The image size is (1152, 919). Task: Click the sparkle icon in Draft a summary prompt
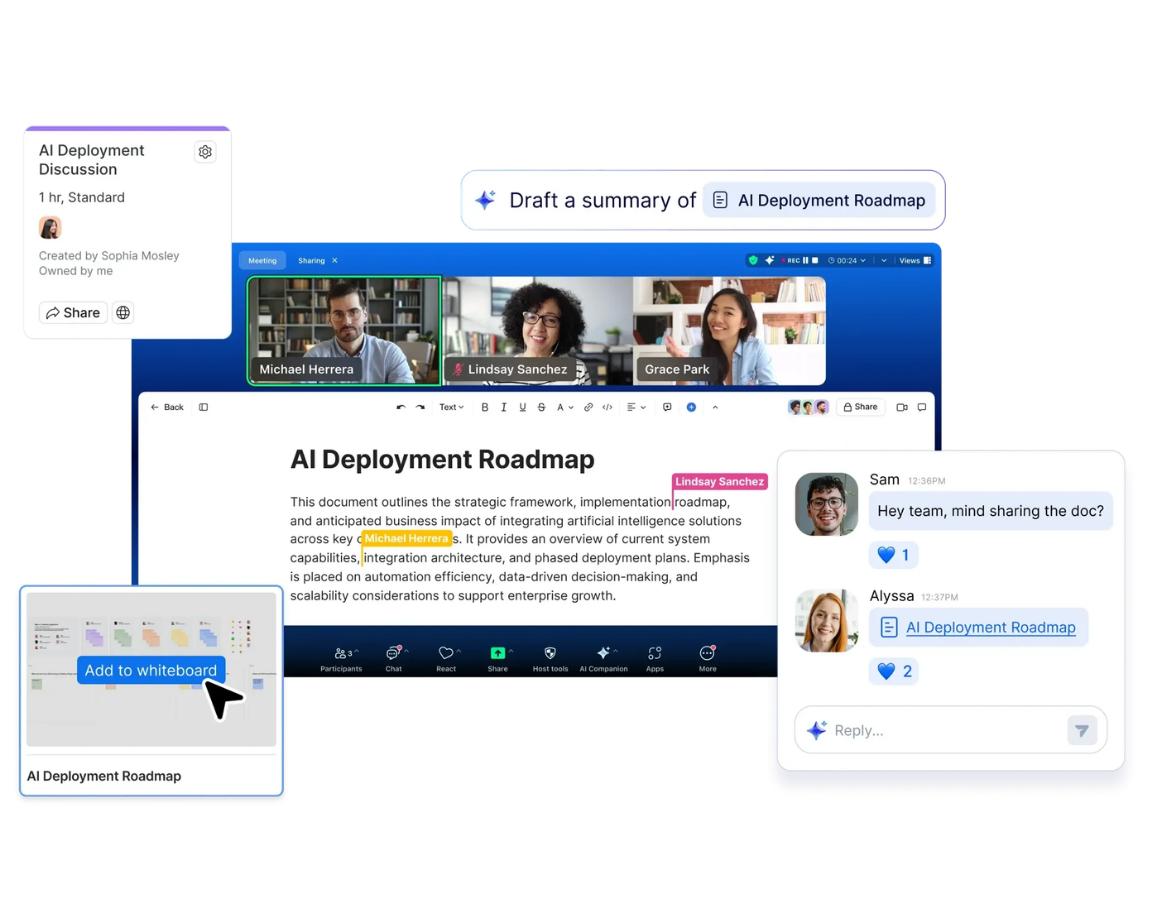click(x=486, y=200)
